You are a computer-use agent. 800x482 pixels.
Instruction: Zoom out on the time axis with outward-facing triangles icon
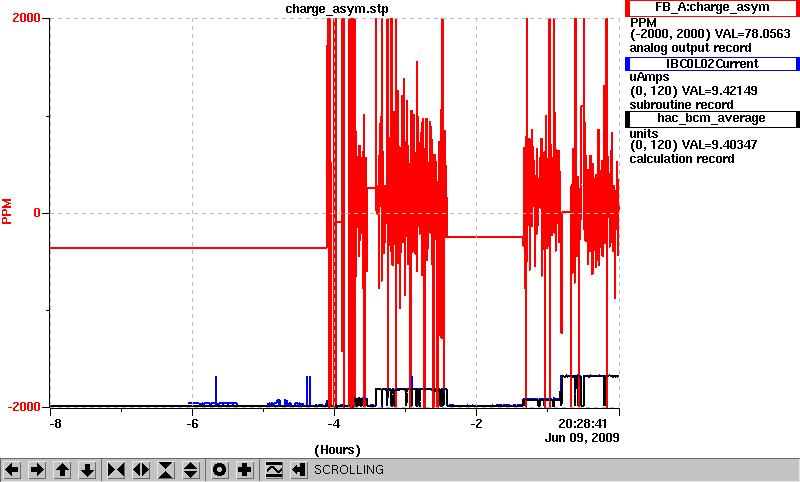tap(141, 469)
